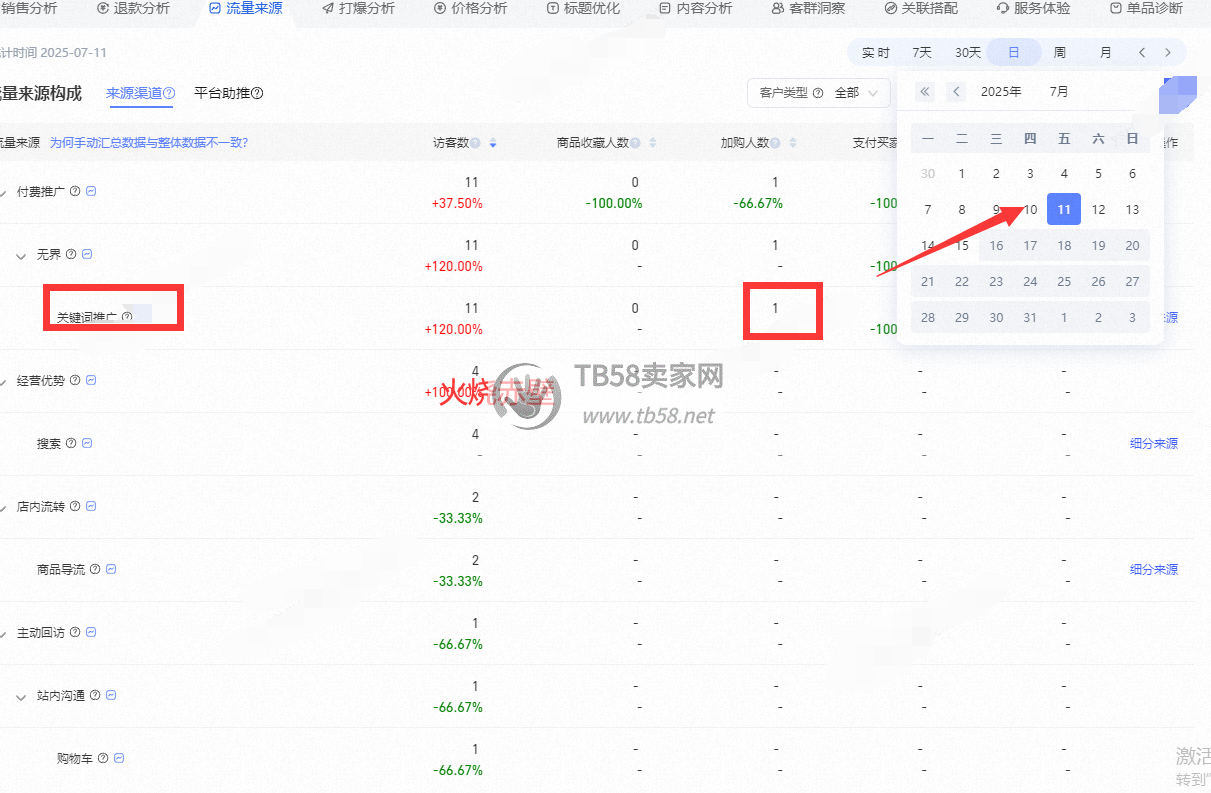
Task: Go to previous year in calendar
Action: coord(925,92)
